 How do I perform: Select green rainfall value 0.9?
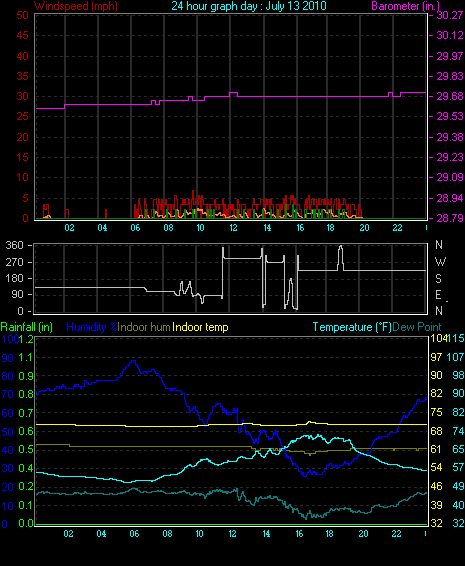pos(26,376)
